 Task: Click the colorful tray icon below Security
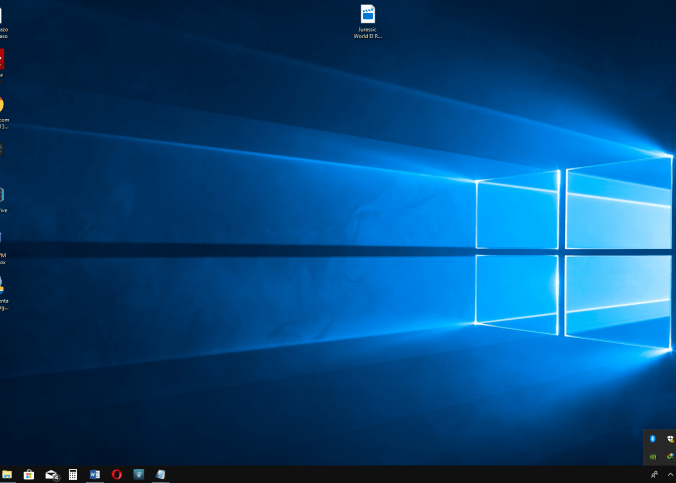(670, 457)
